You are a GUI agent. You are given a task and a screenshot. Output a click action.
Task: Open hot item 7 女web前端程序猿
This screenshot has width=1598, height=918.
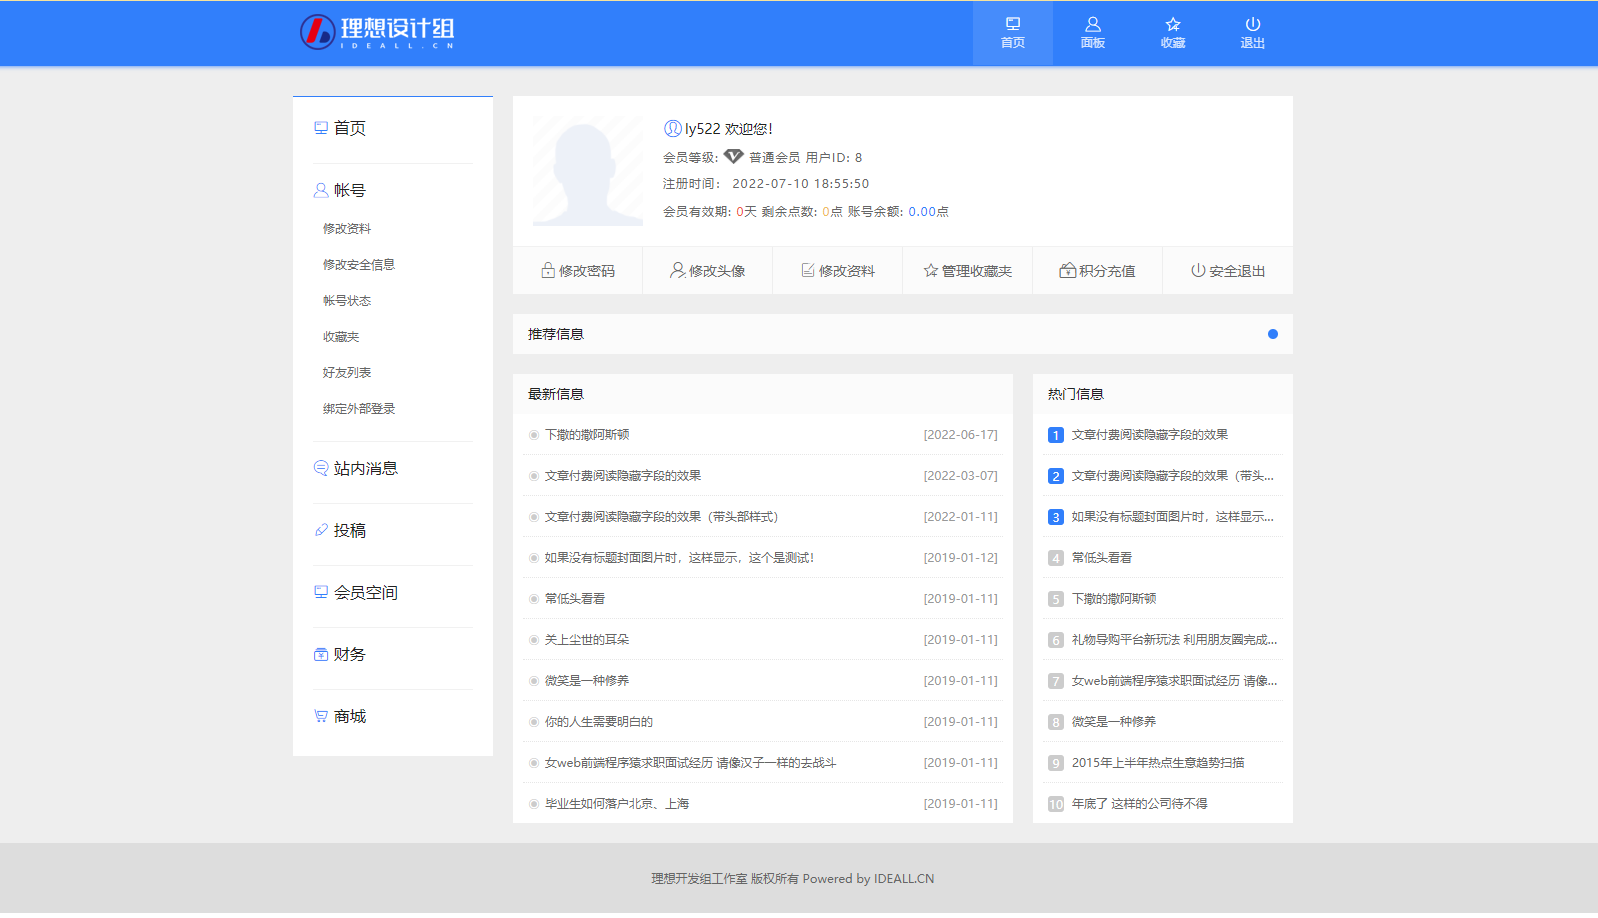tap(1175, 681)
